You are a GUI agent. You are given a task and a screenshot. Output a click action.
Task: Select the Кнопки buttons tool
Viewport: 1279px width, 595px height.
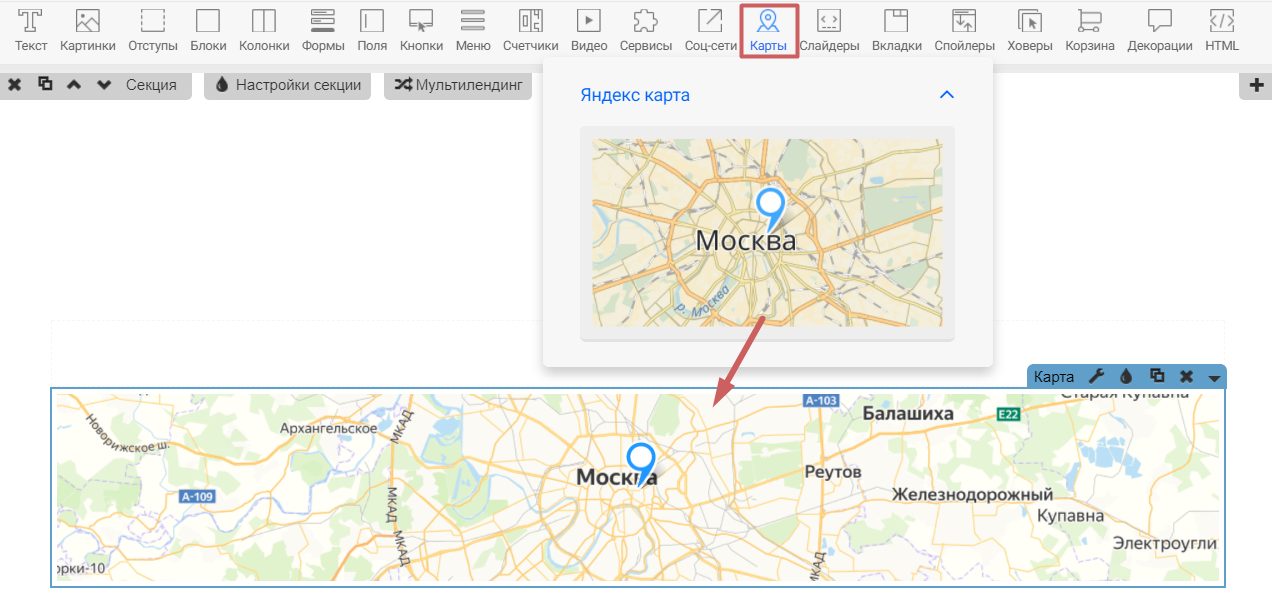tap(421, 30)
